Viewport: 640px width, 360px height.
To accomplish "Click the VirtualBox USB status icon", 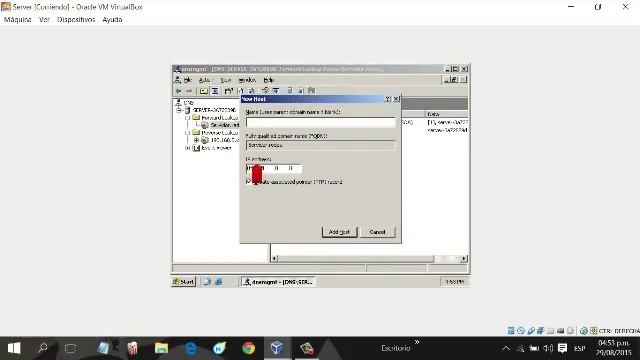I will (531, 331).
